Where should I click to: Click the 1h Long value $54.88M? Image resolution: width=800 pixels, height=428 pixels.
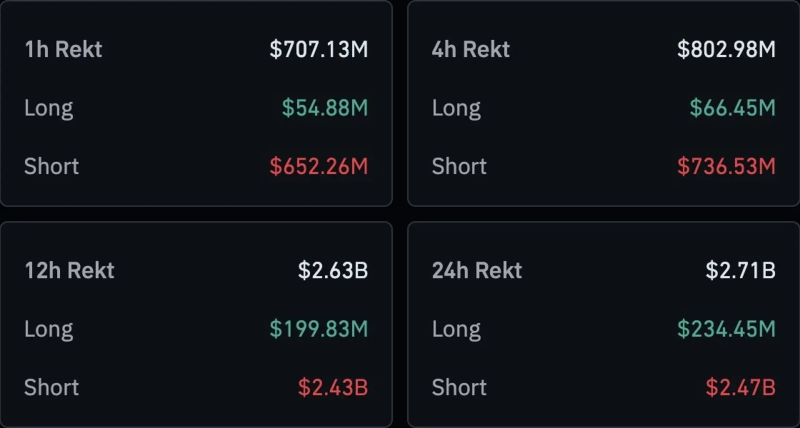325,108
